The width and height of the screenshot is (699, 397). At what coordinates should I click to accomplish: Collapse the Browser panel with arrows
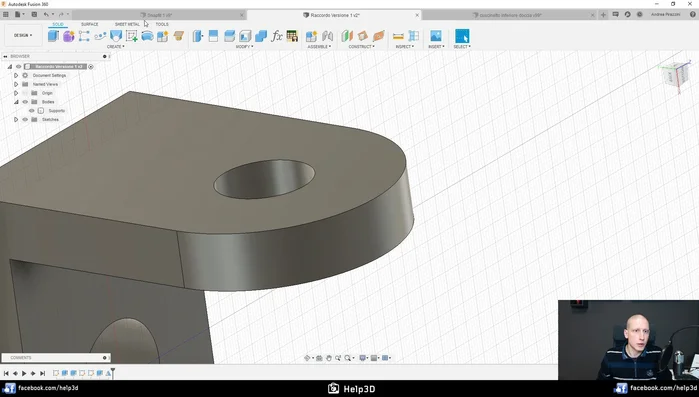tap(5, 57)
